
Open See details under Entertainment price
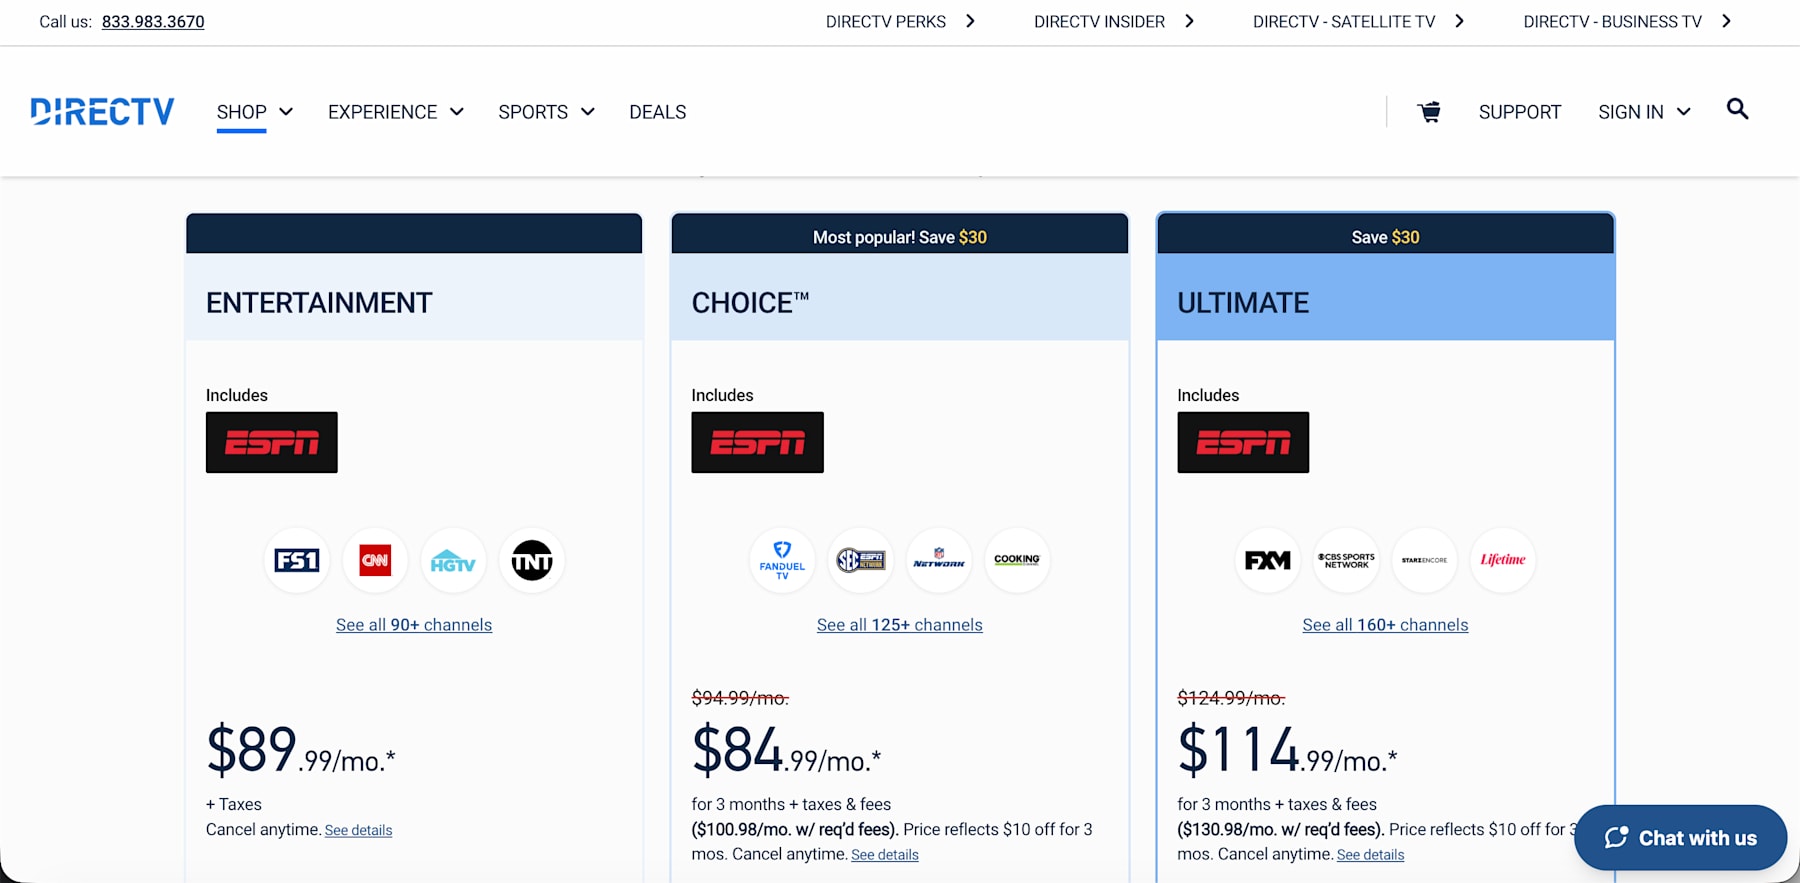coord(358,830)
